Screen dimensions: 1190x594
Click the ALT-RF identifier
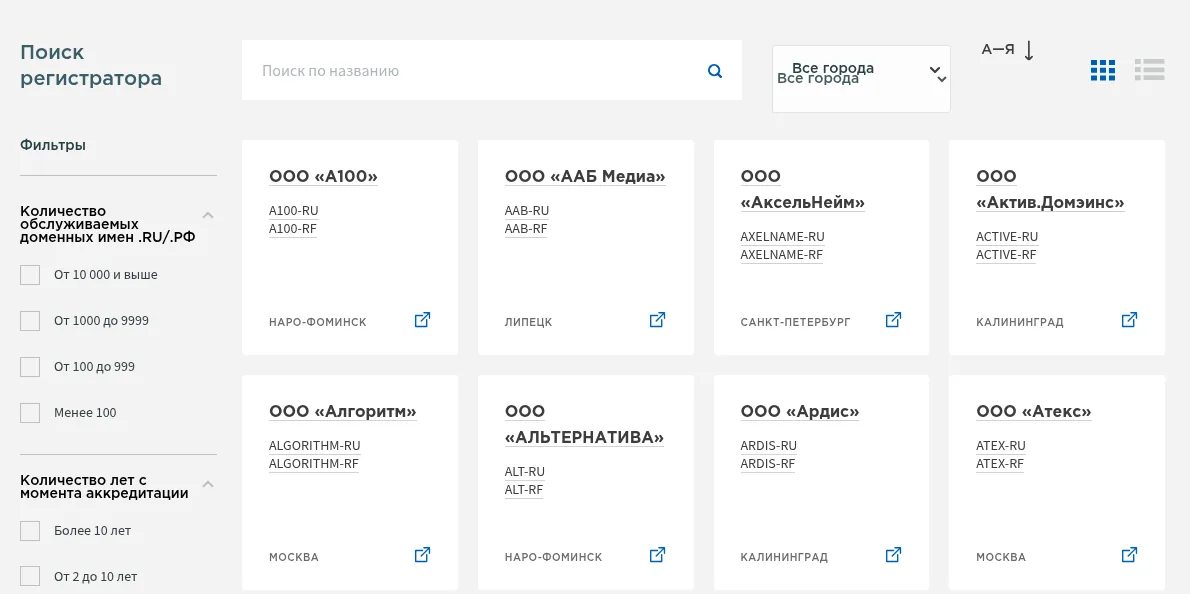pos(524,490)
